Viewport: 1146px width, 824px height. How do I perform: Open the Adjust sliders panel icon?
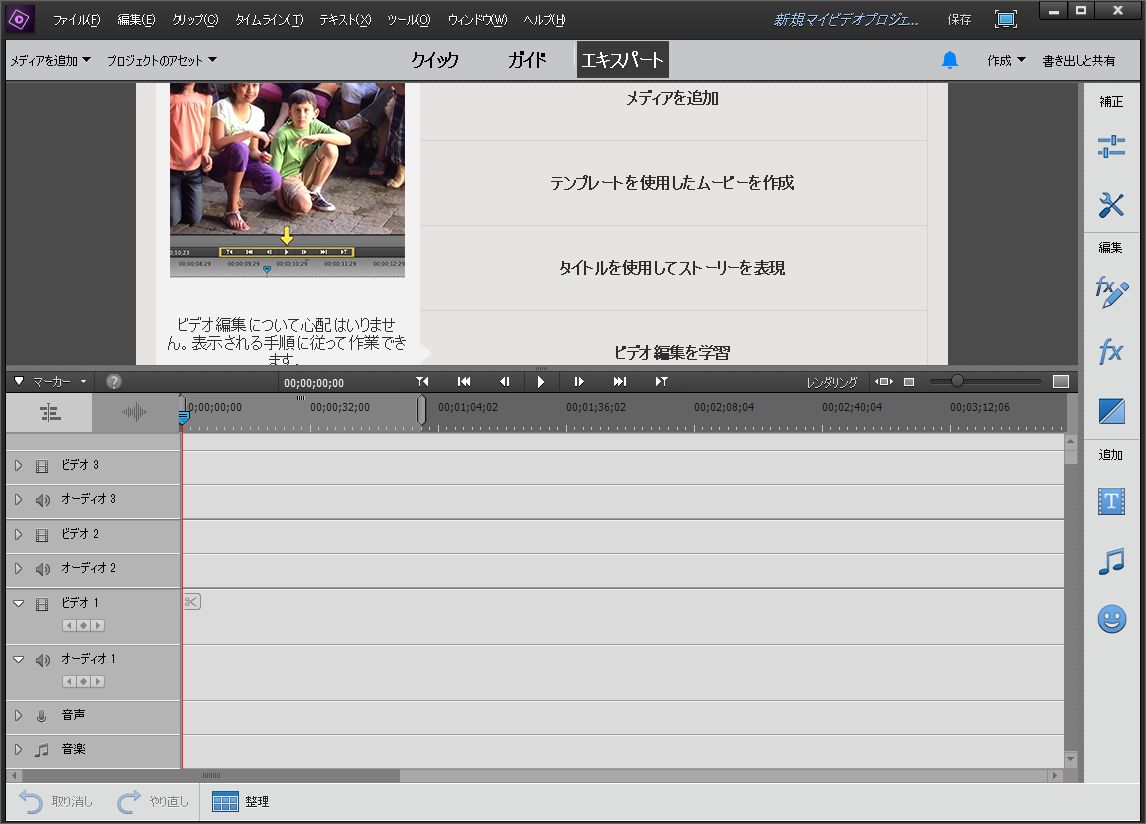[x=1111, y=146]
